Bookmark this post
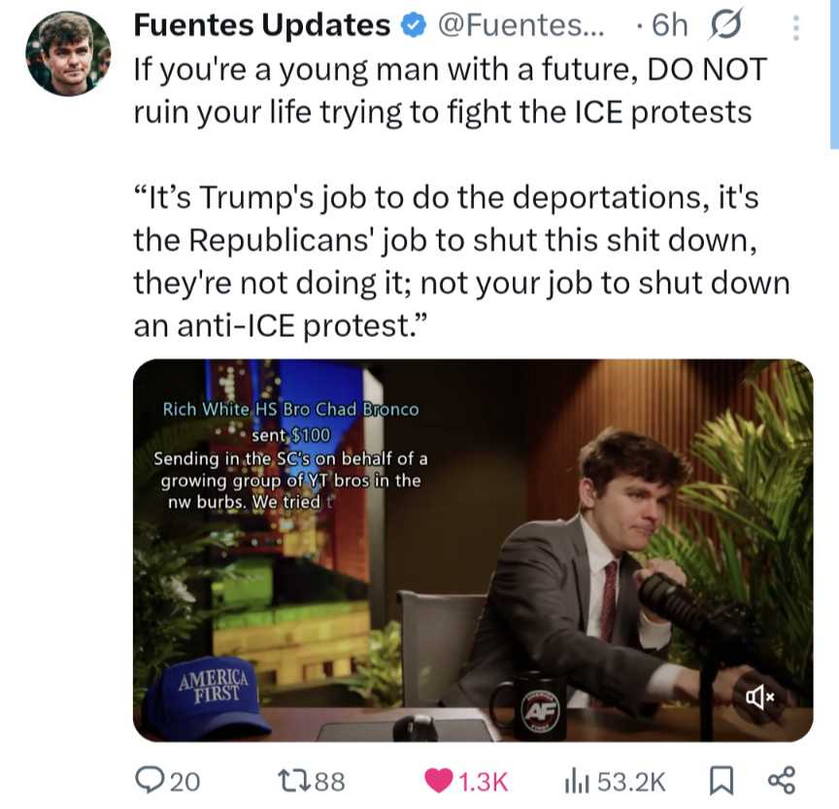This screenshot has height=809, width=839. [721, 781]
